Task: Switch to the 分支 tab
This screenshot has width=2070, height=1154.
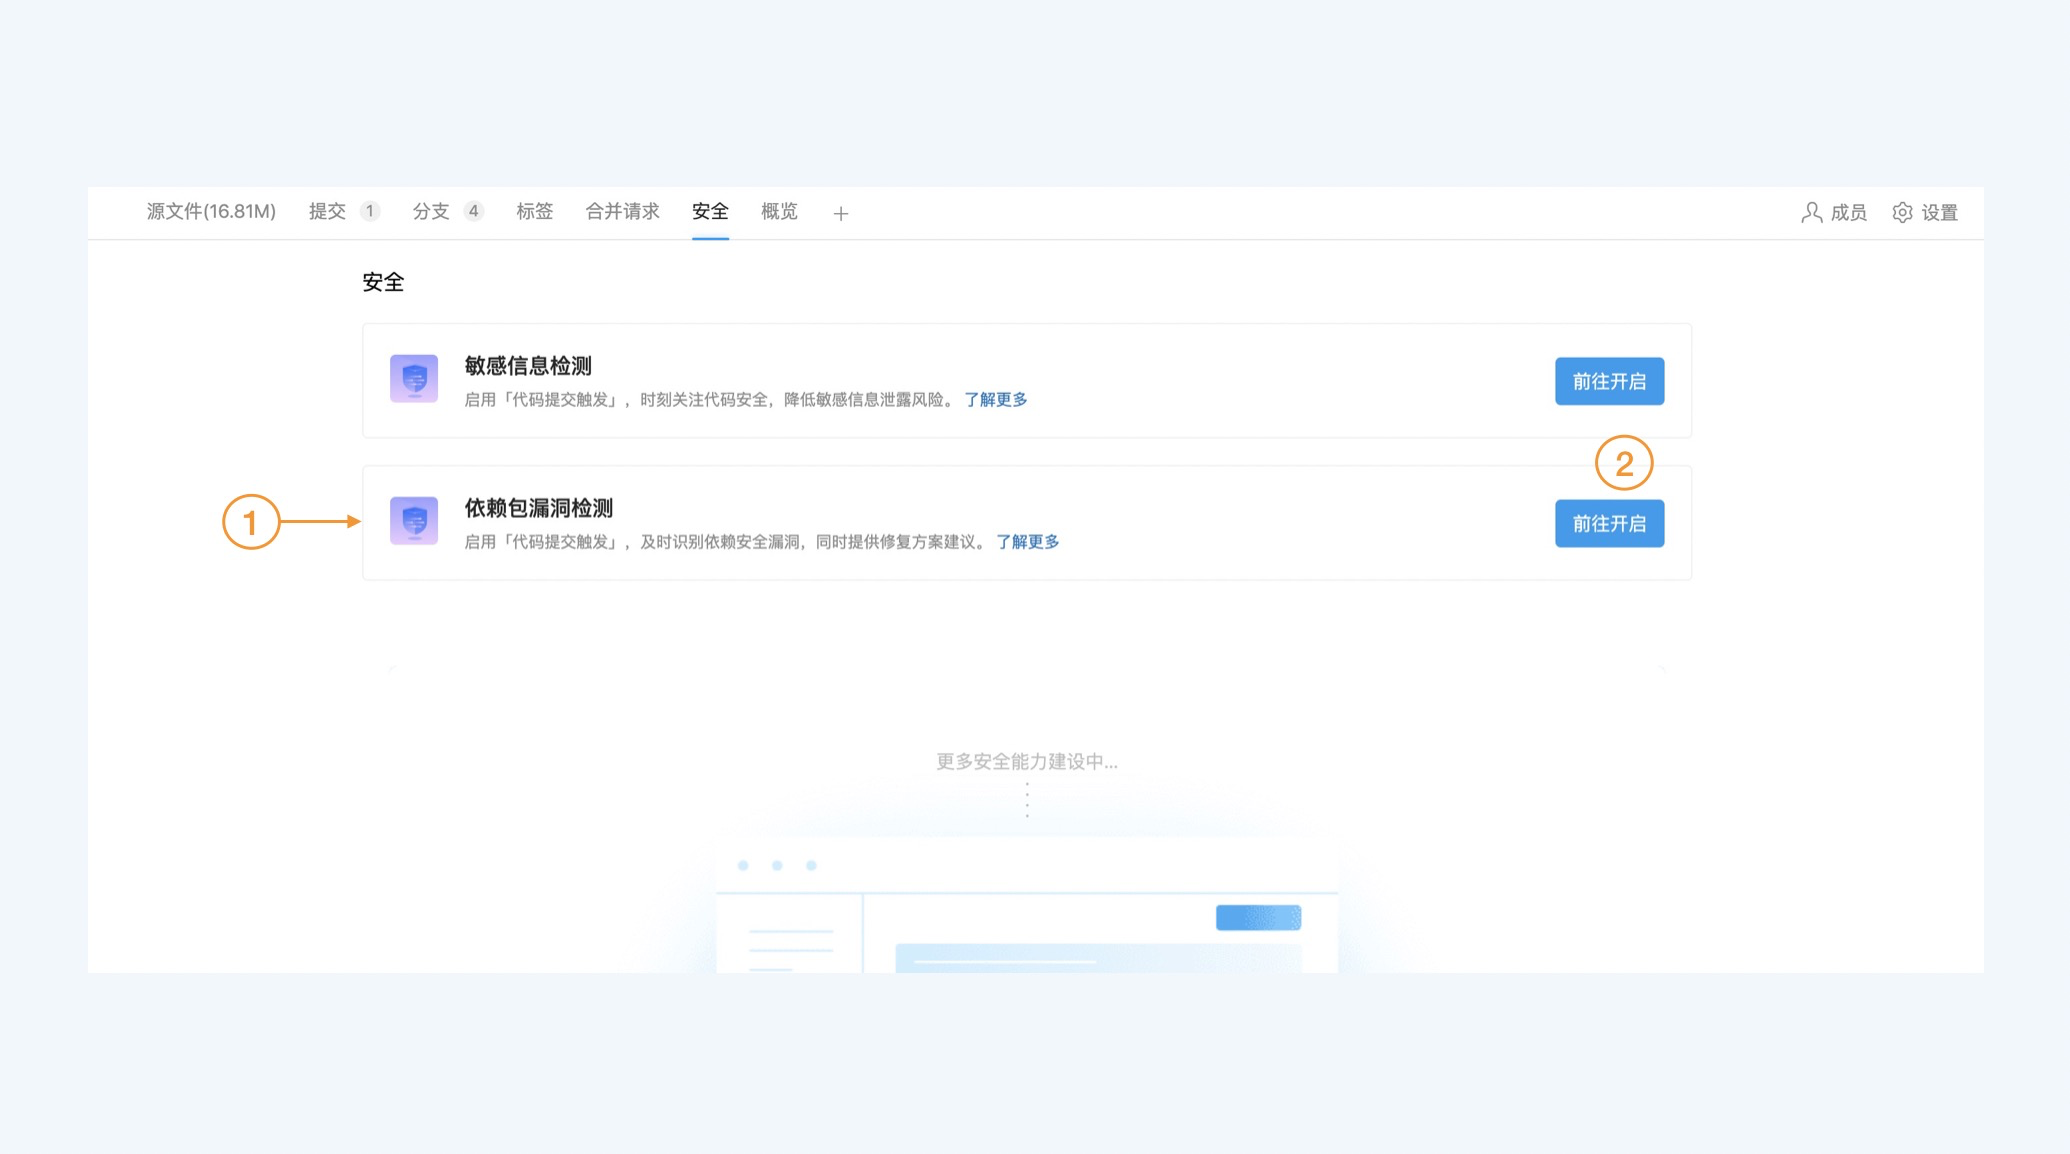Action: point(431,211)
